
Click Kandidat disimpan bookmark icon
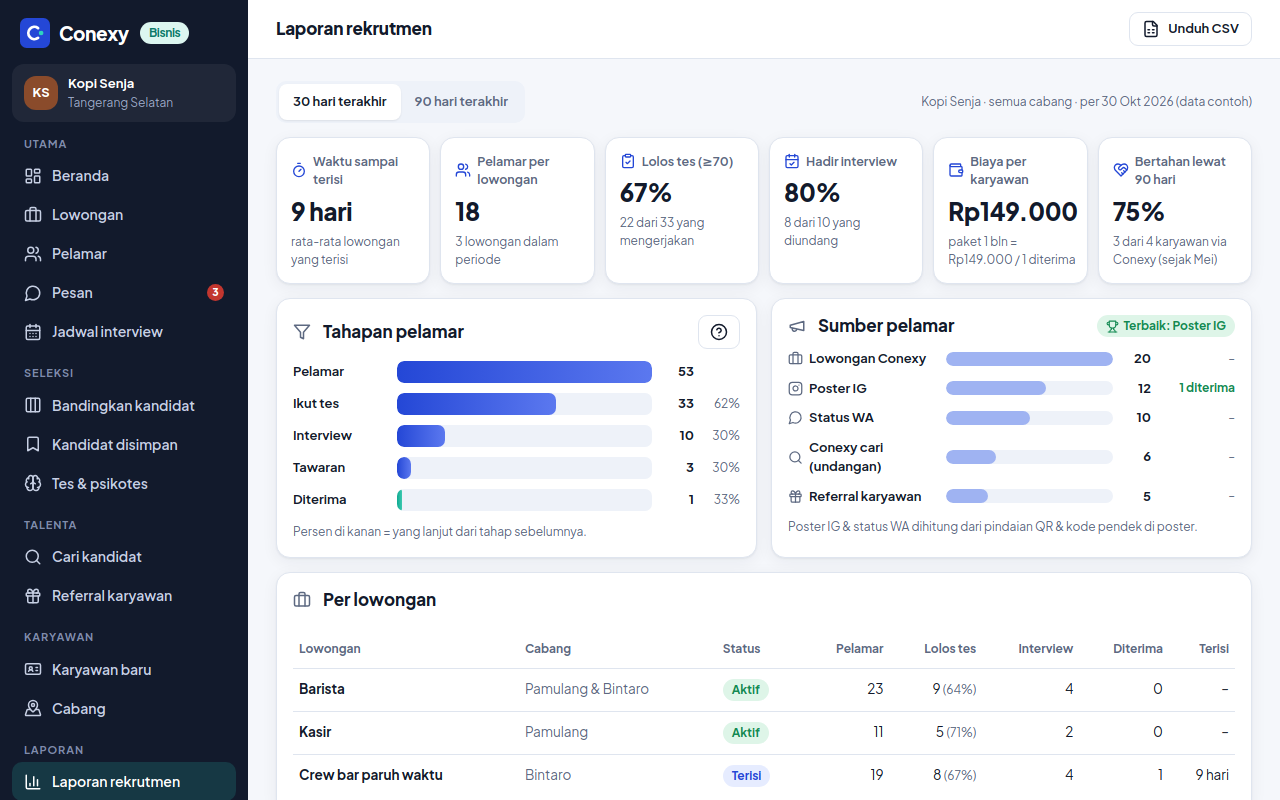click(33, 445)
